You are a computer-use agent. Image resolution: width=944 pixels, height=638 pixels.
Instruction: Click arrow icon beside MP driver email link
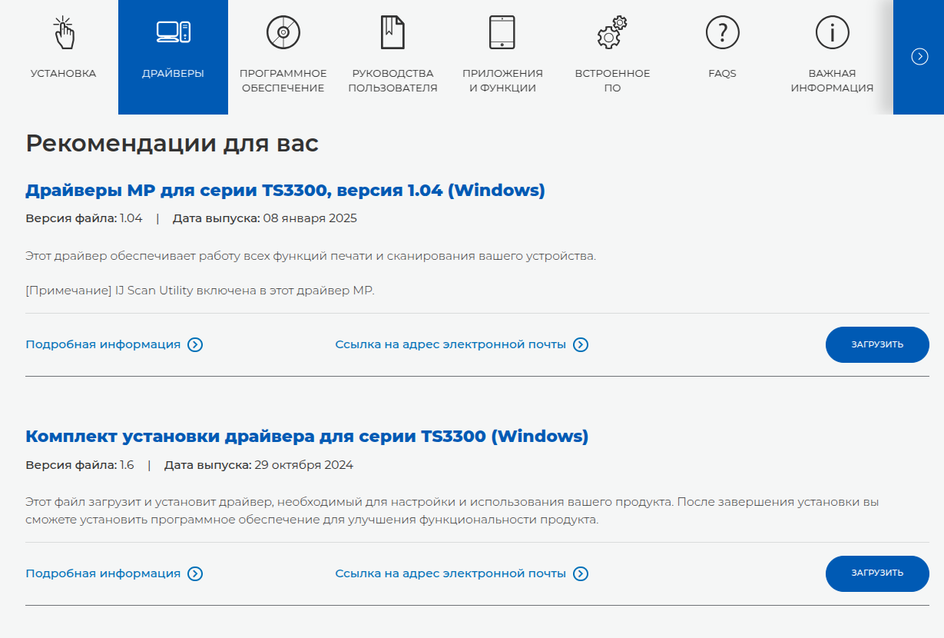click(580, 345)
